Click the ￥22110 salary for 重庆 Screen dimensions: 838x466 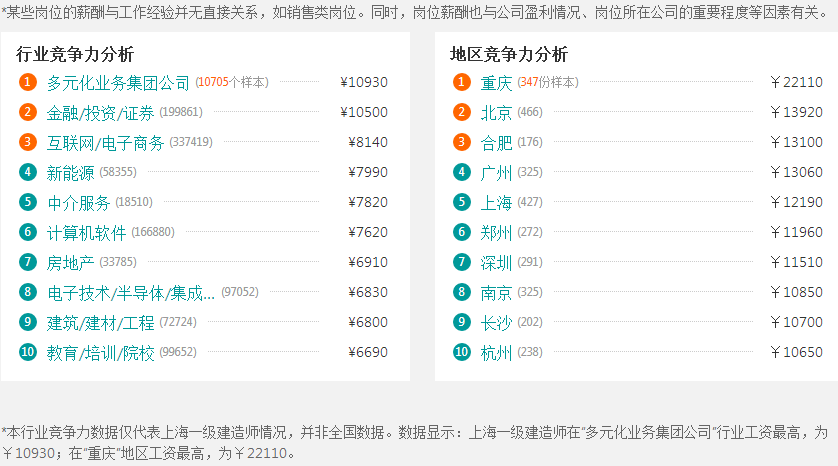[x=796, y=82]
